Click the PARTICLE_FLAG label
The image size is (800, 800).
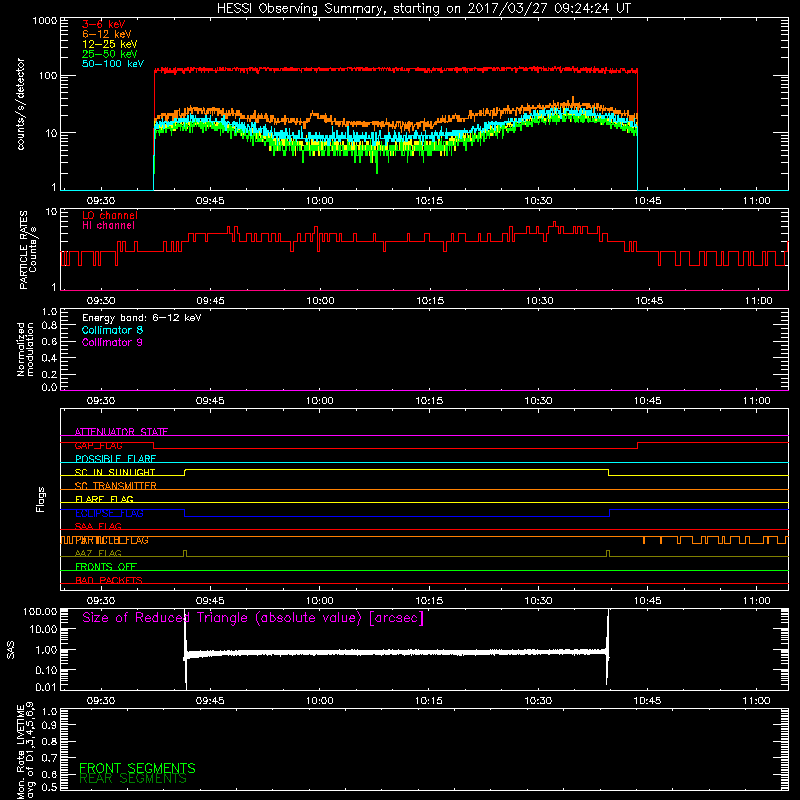pyautogui.click(x=112, y=540)
